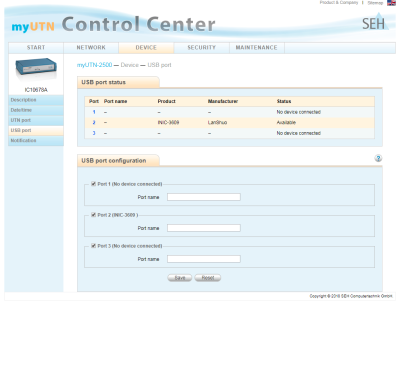Click the Status column header
The width and height of the screenshot is (400, 371).
point(284,101)
